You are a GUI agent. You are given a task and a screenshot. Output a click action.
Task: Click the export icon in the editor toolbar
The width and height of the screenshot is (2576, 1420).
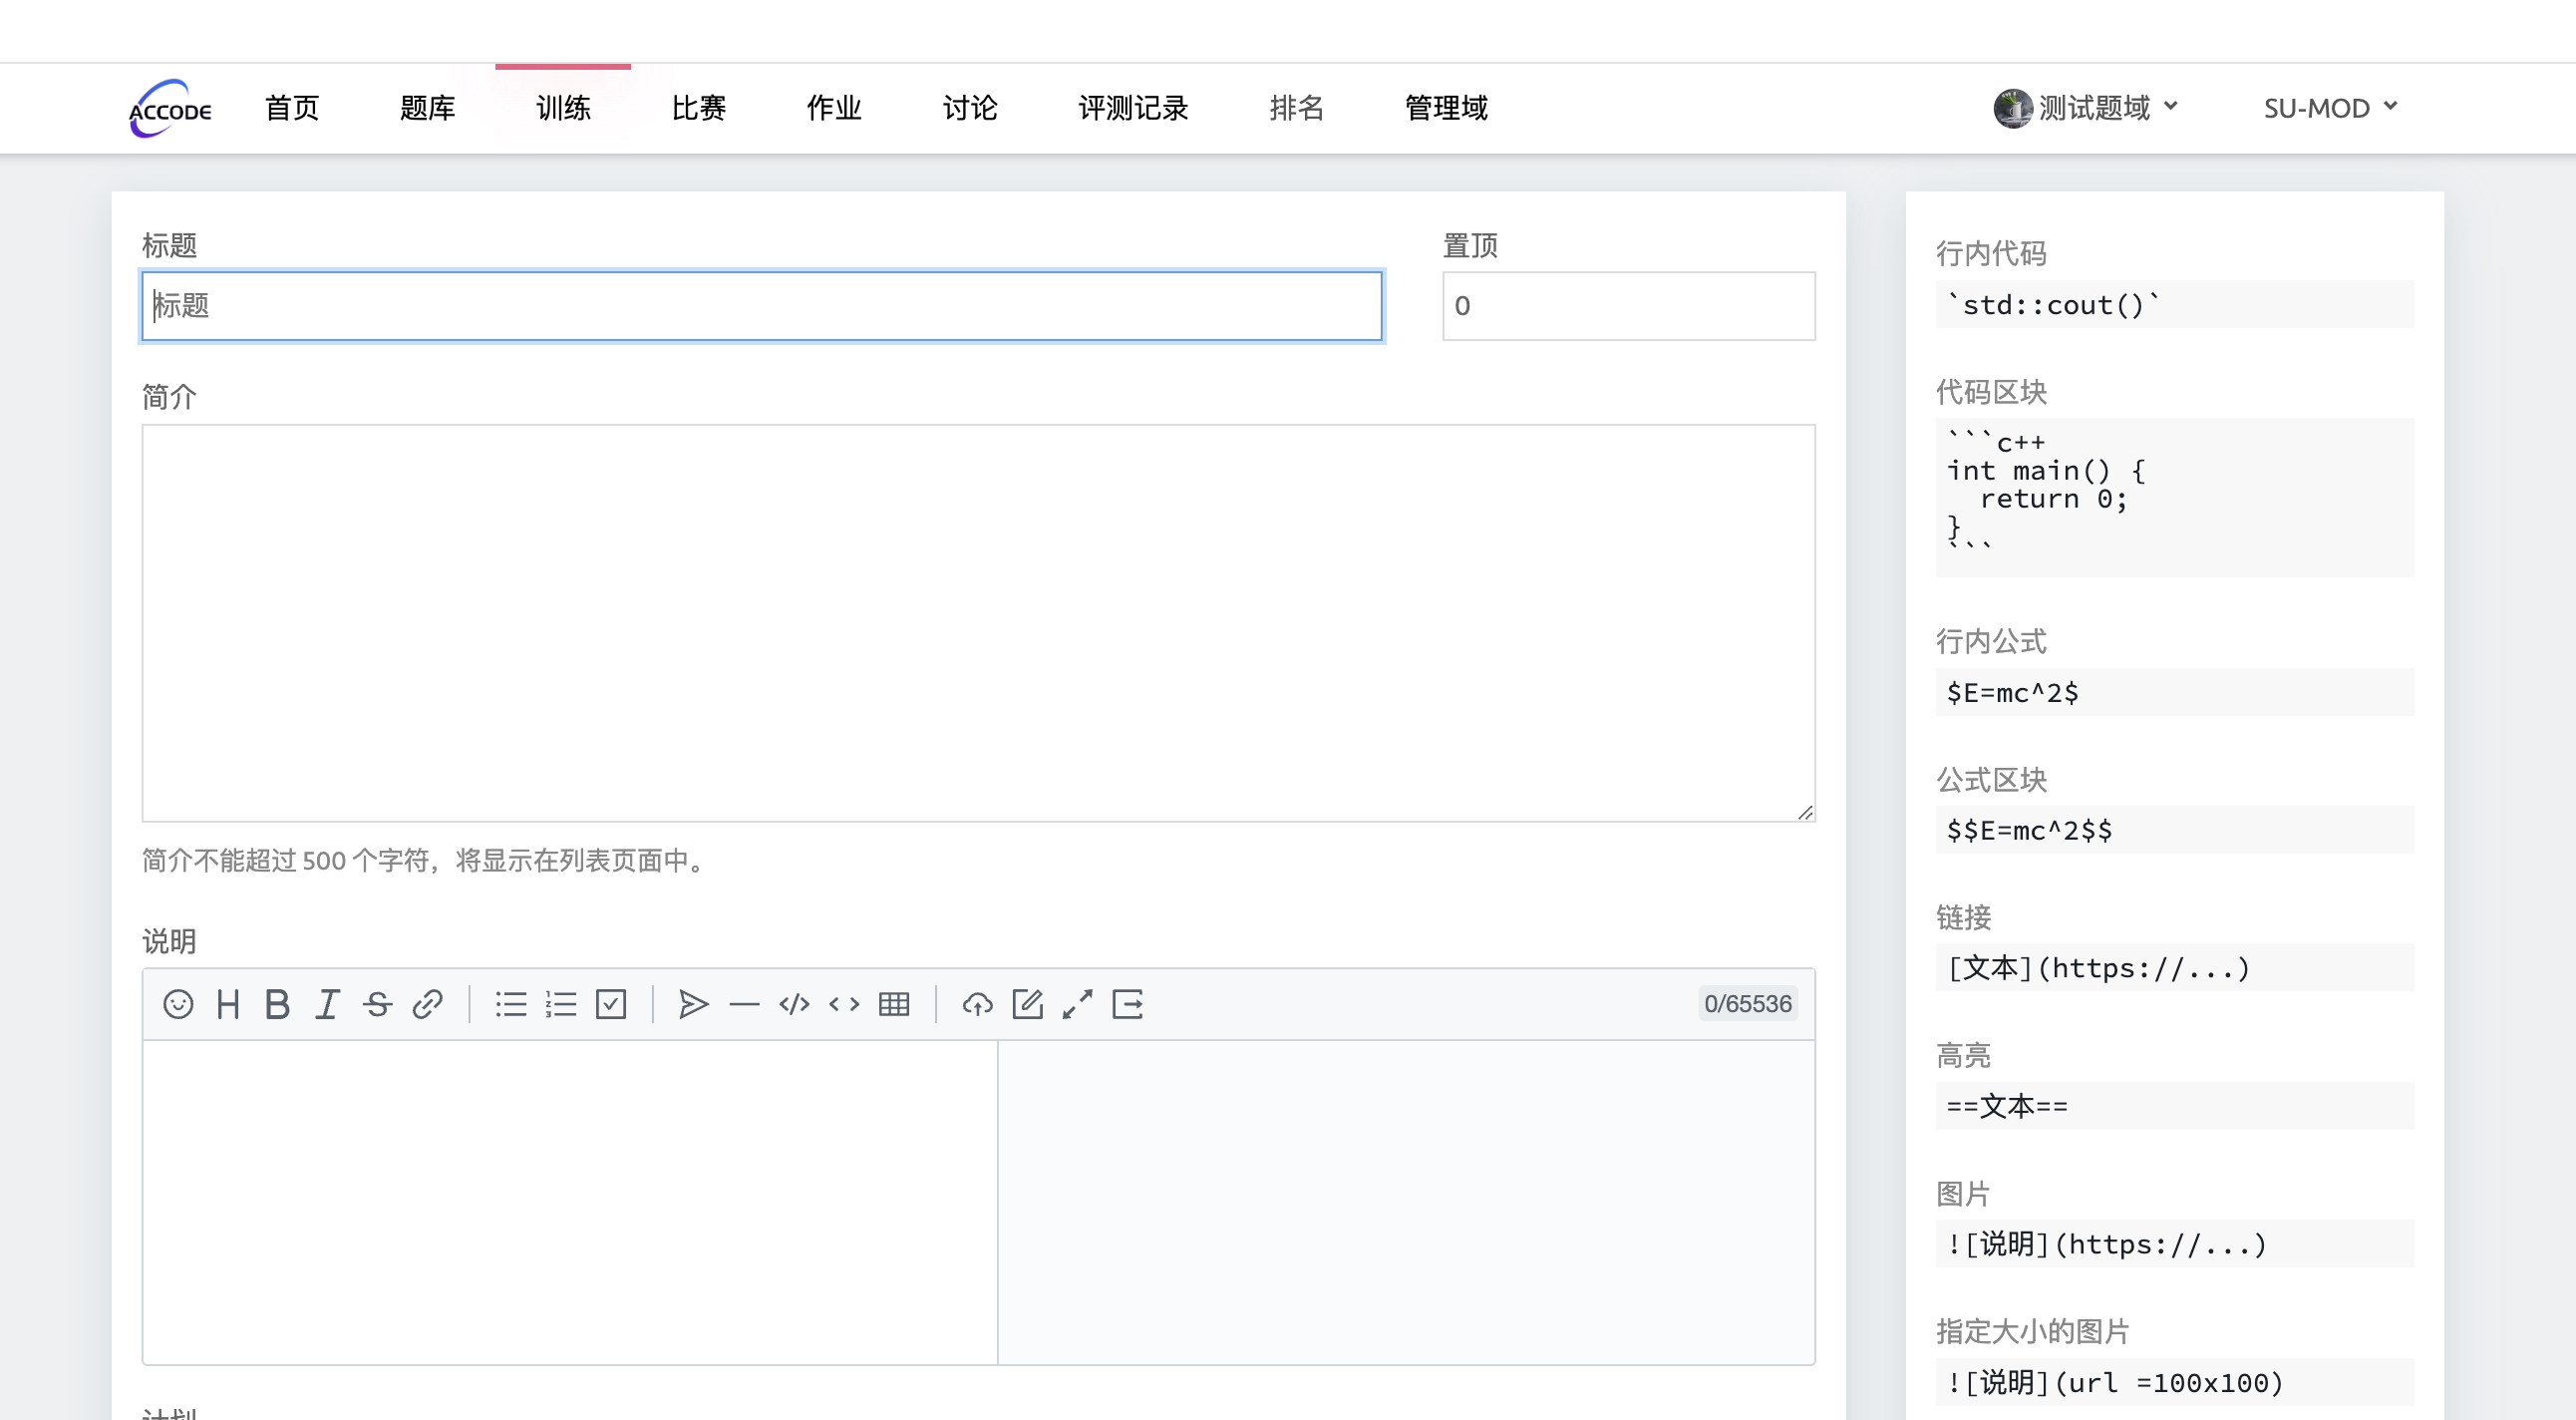click(x=1127, y=1004)
